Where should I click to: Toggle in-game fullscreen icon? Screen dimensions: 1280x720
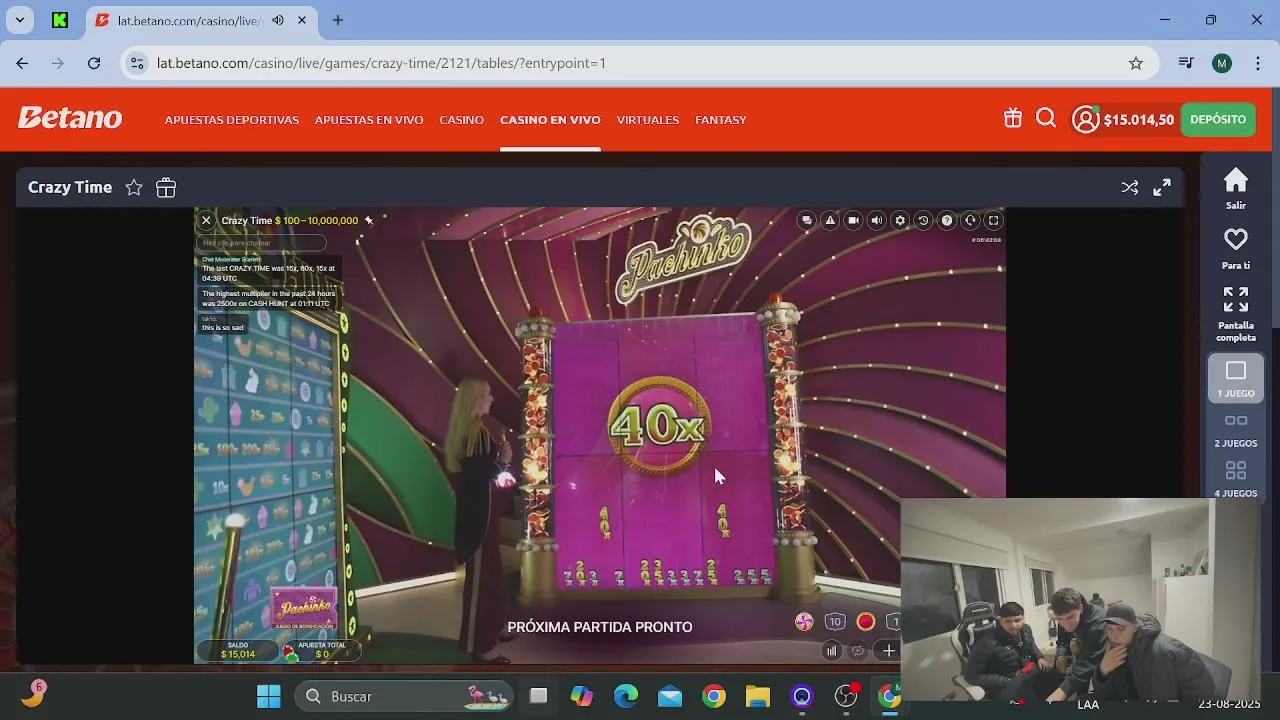993,221
